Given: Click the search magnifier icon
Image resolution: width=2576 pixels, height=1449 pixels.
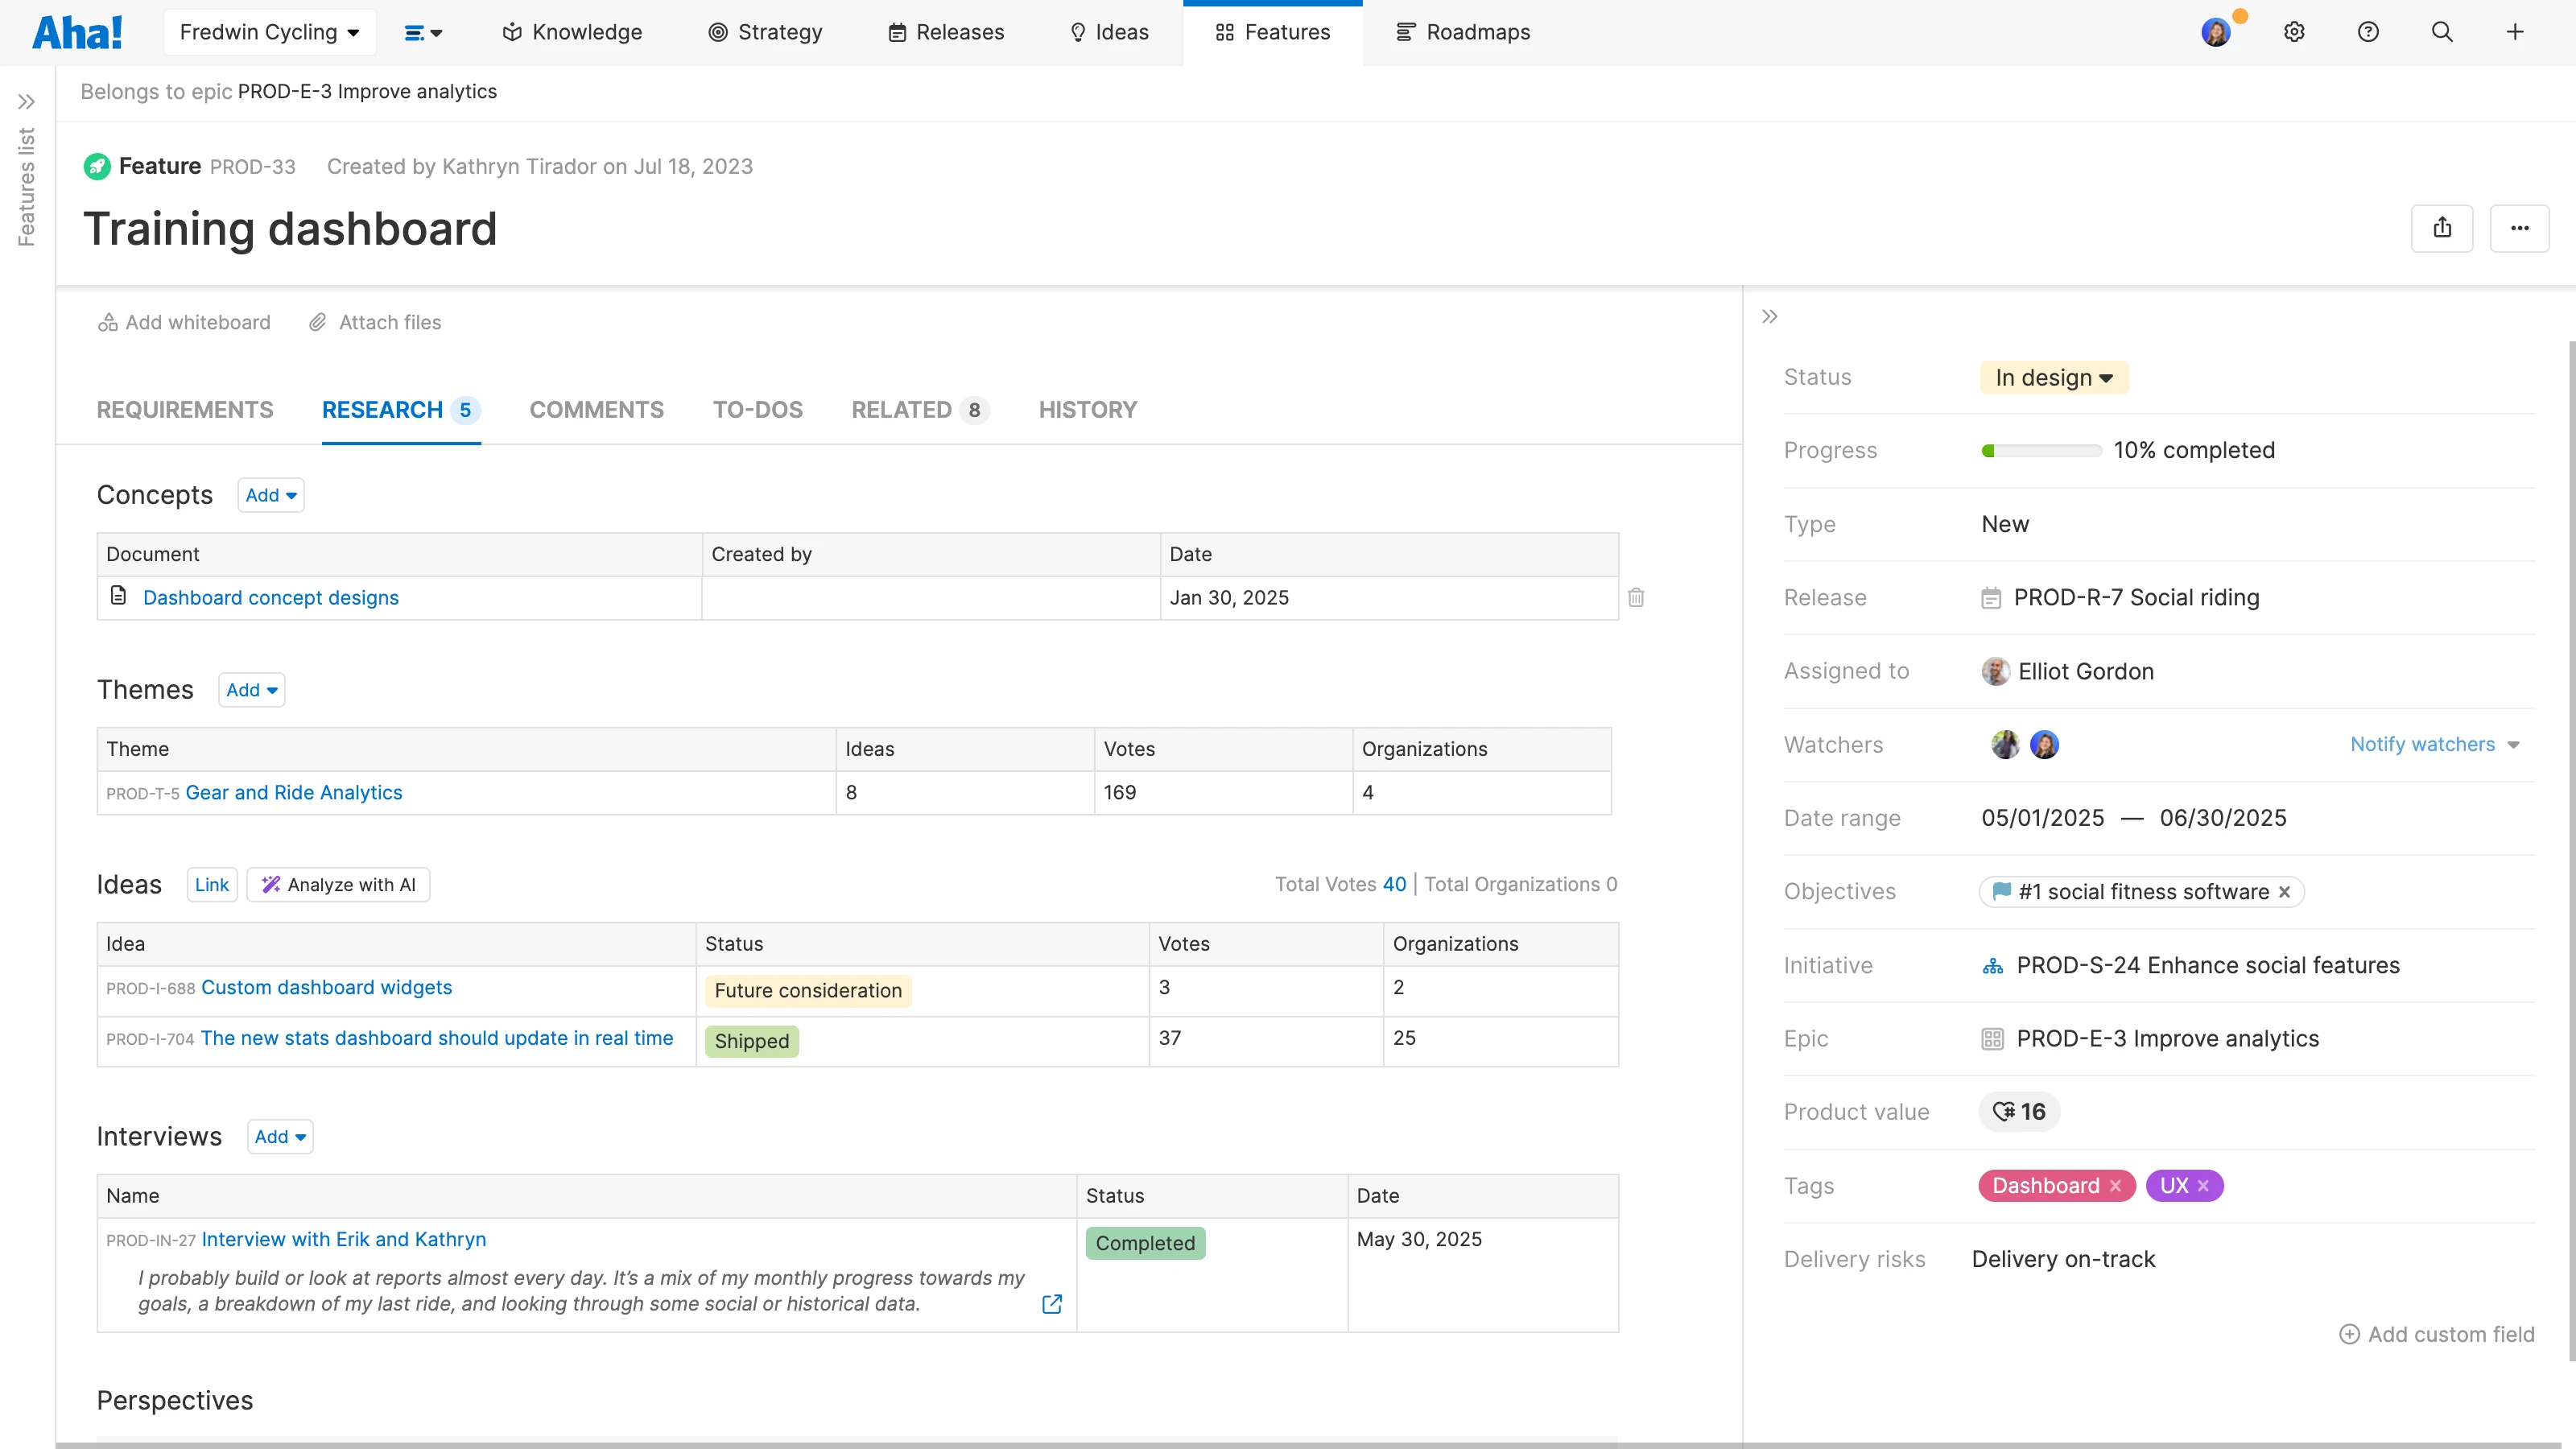Looking at the screenshot, I should (2442, 31).
